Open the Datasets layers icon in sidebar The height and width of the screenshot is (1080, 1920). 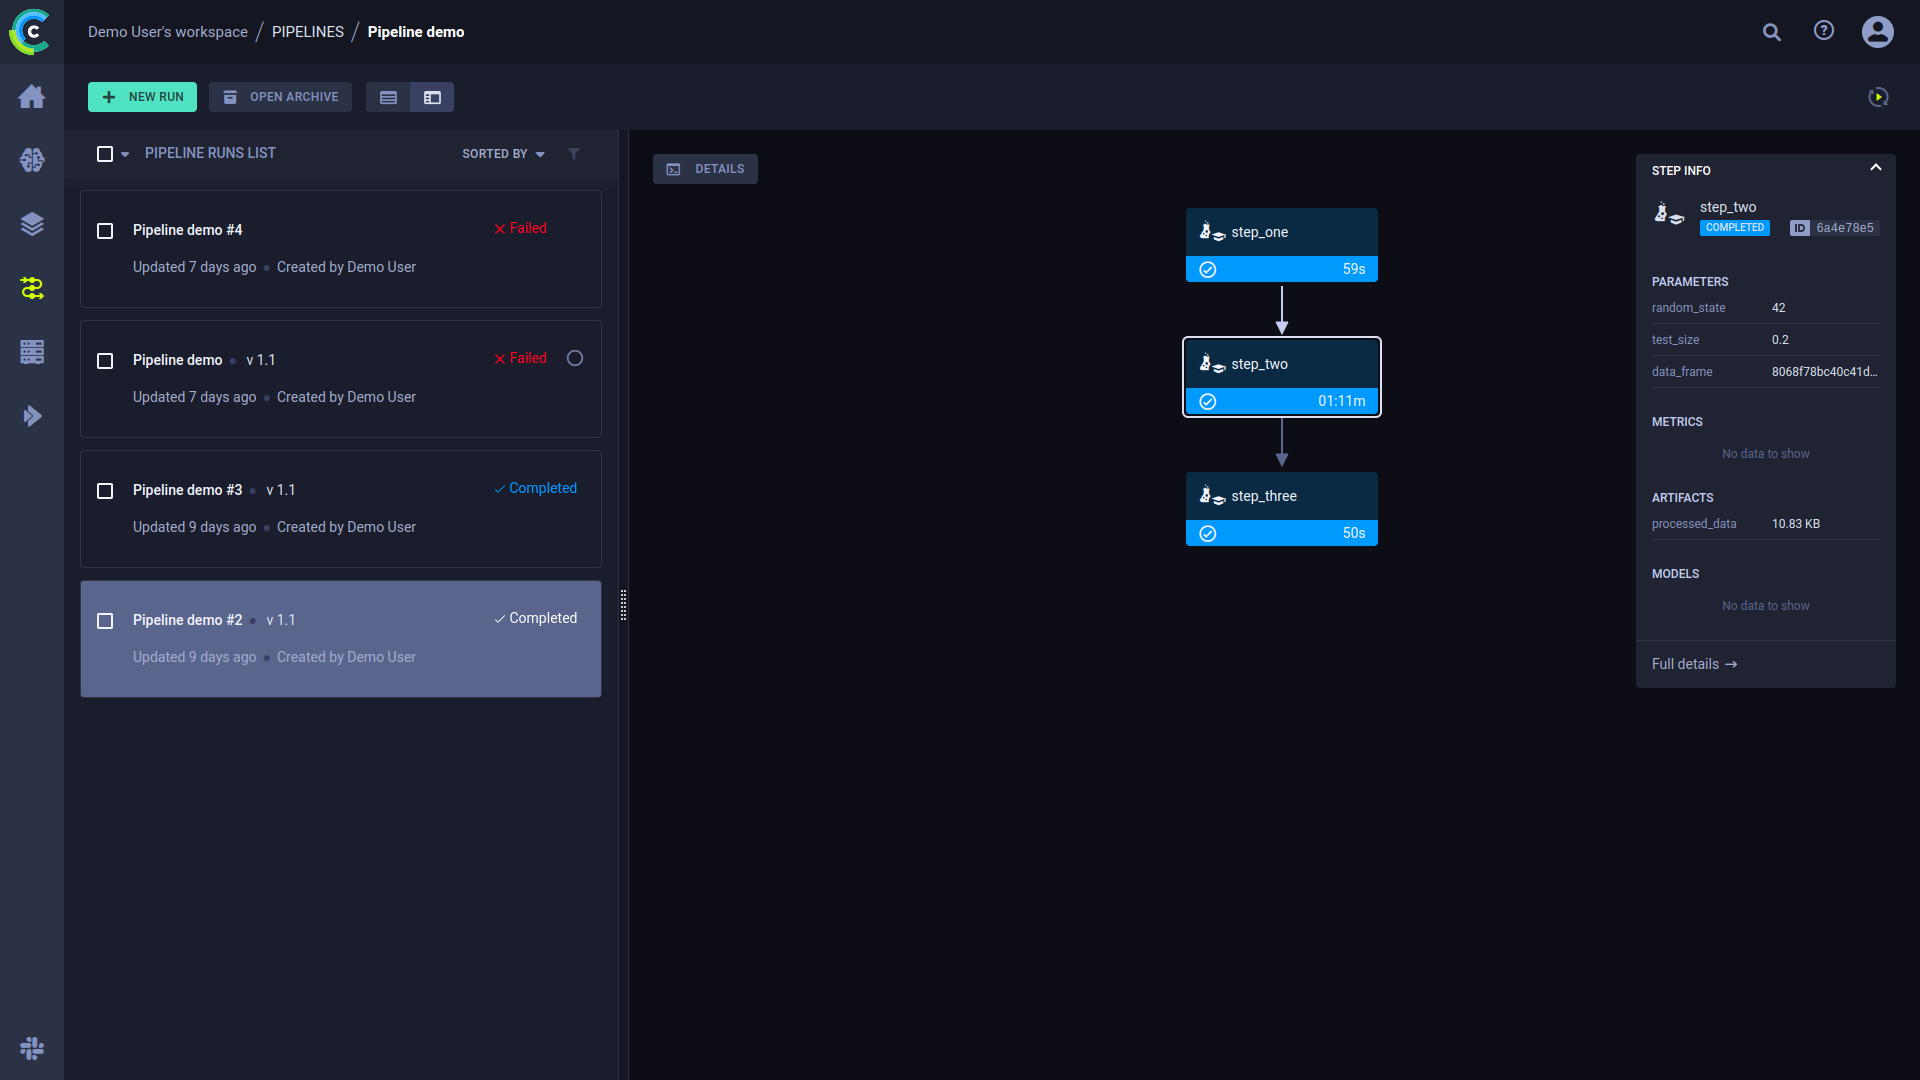click(32, 224)
